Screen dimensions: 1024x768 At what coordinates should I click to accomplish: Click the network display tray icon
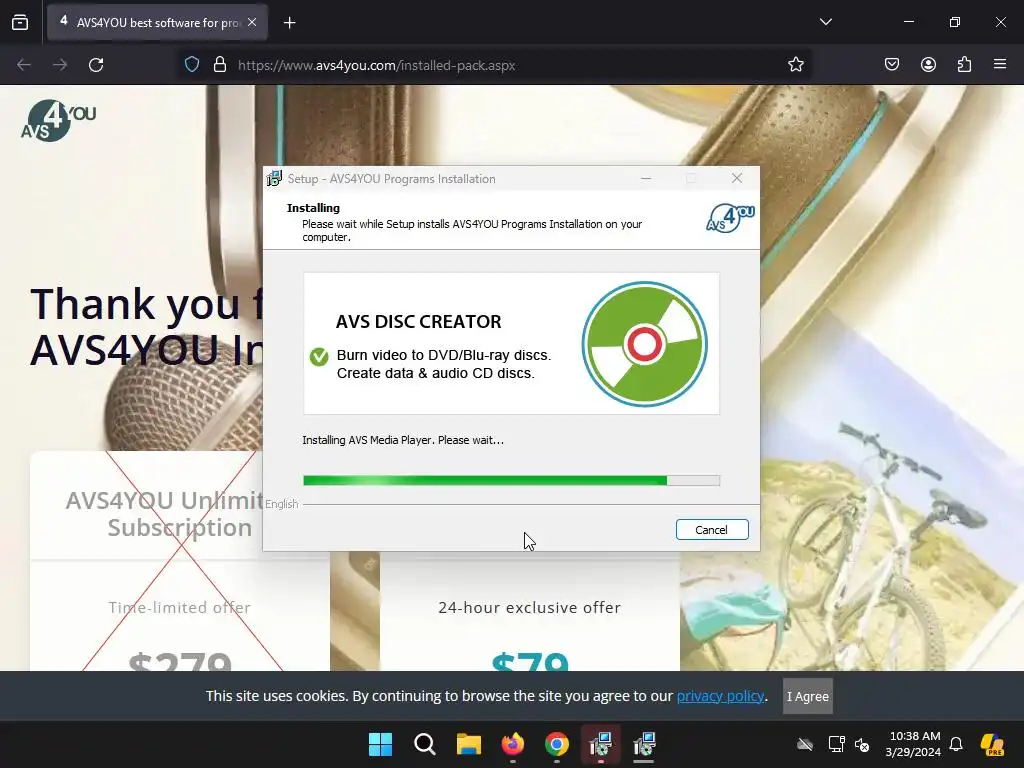836,744
